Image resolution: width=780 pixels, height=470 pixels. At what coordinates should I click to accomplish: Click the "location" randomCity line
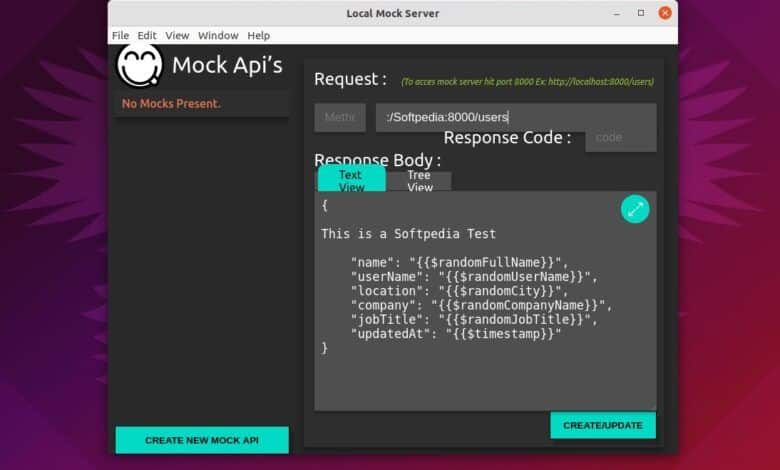pos(459,291)
